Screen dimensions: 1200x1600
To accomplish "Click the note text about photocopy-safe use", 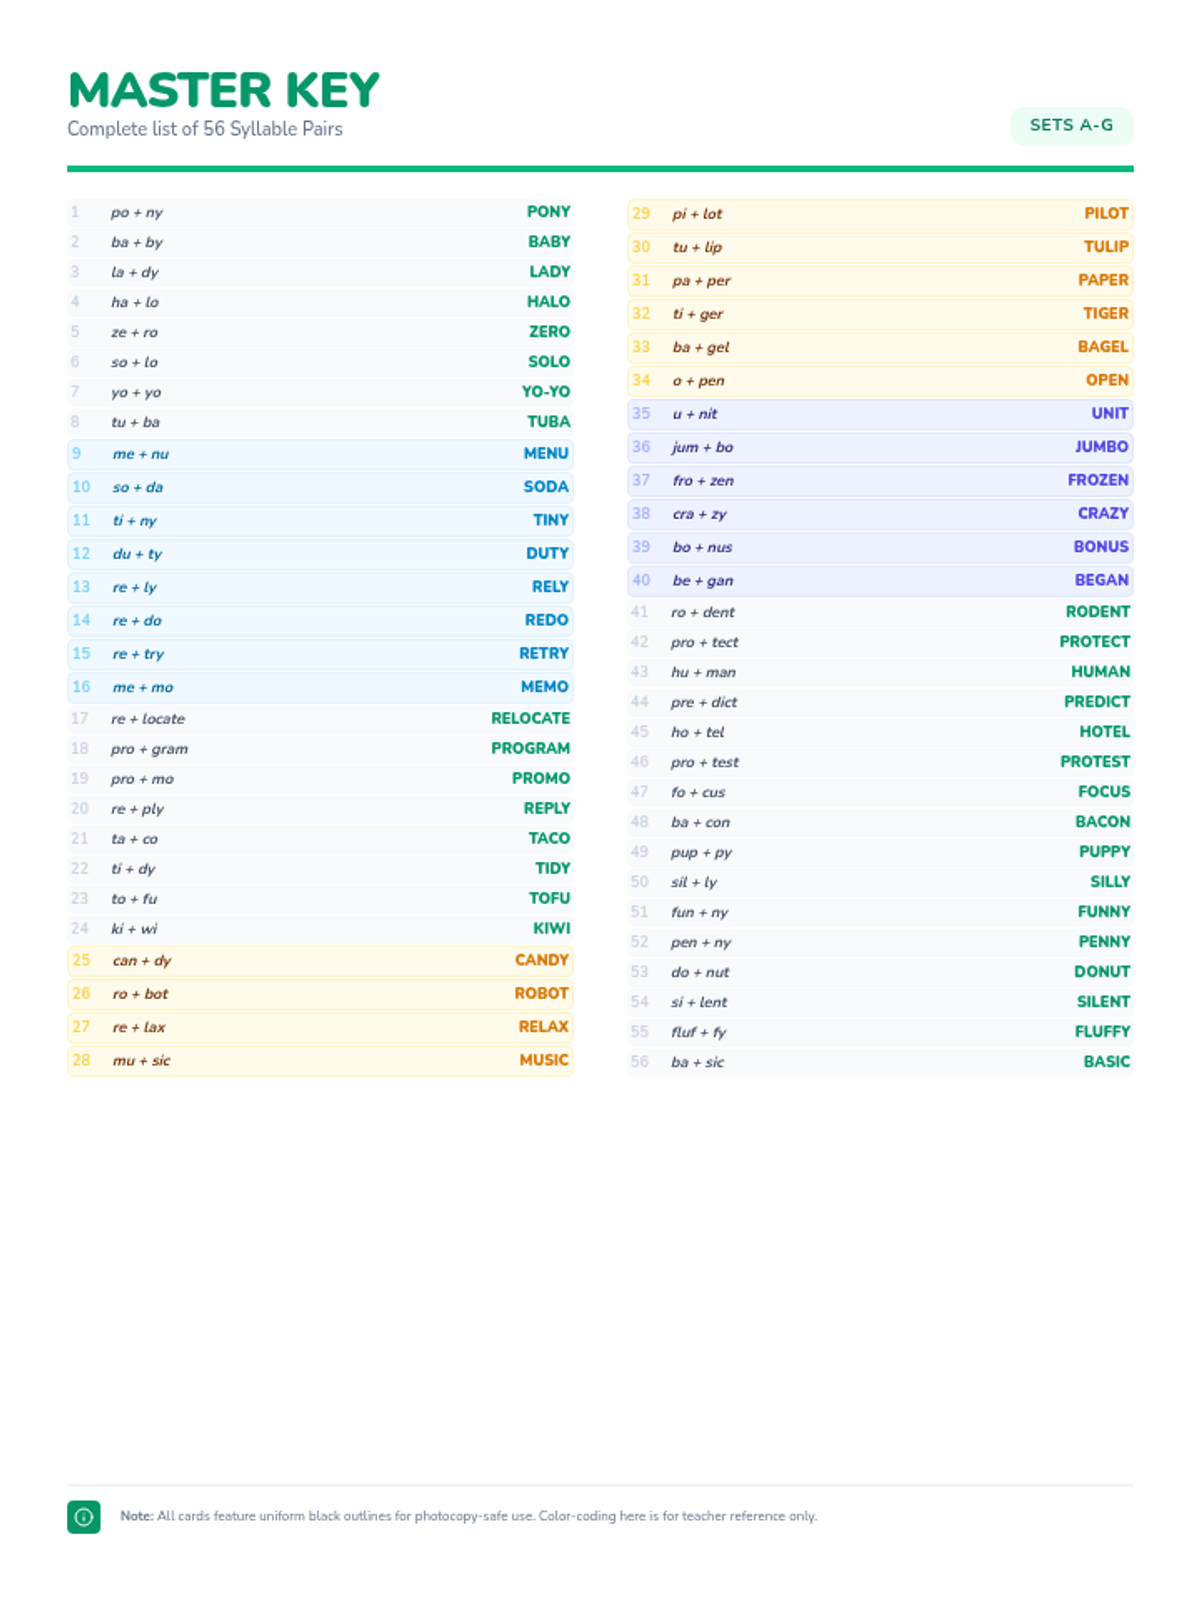I will click(x=468, y=1516).
